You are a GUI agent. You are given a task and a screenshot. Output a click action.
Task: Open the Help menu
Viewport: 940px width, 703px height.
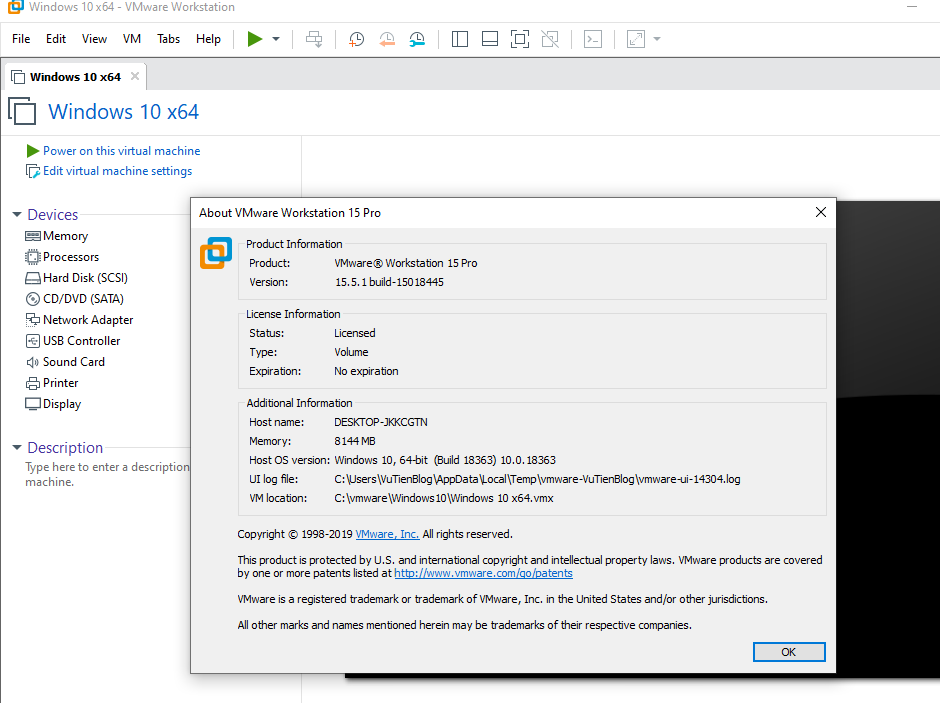click(x=208, y=39)
